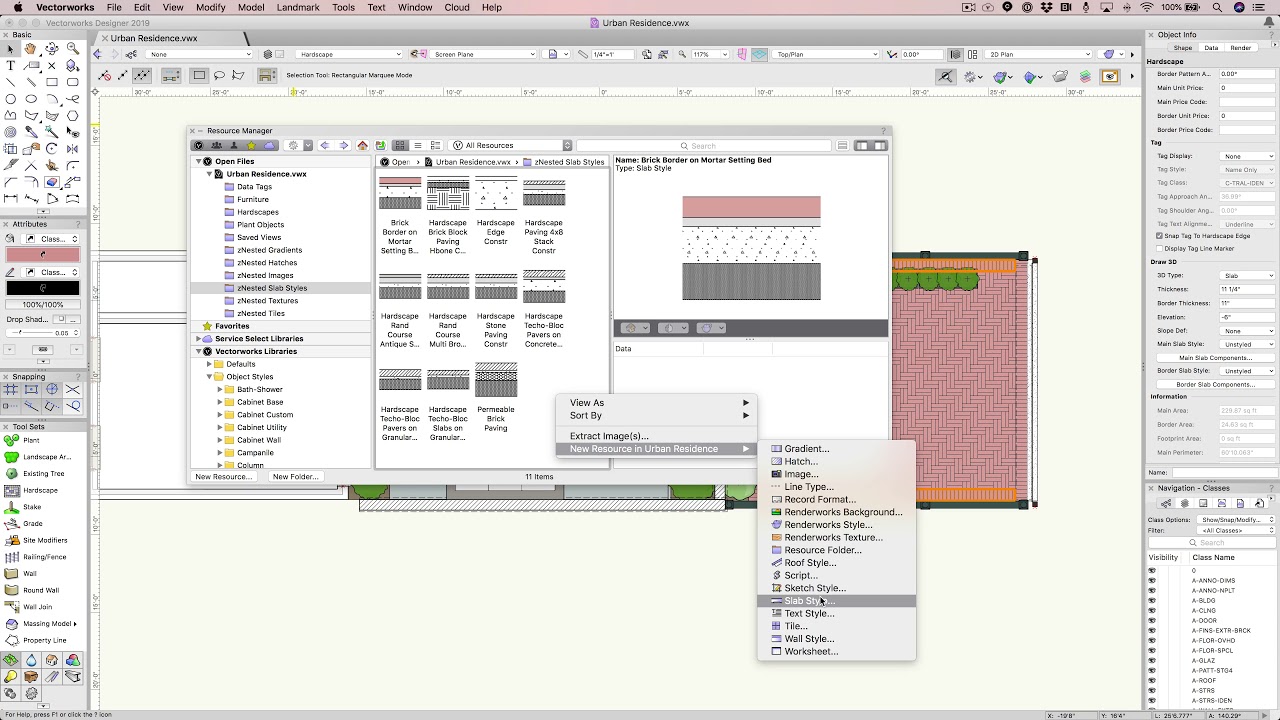Select Extract Image(s) from context menu
The width and height of the screenshot is (1280, 720).
655,436
